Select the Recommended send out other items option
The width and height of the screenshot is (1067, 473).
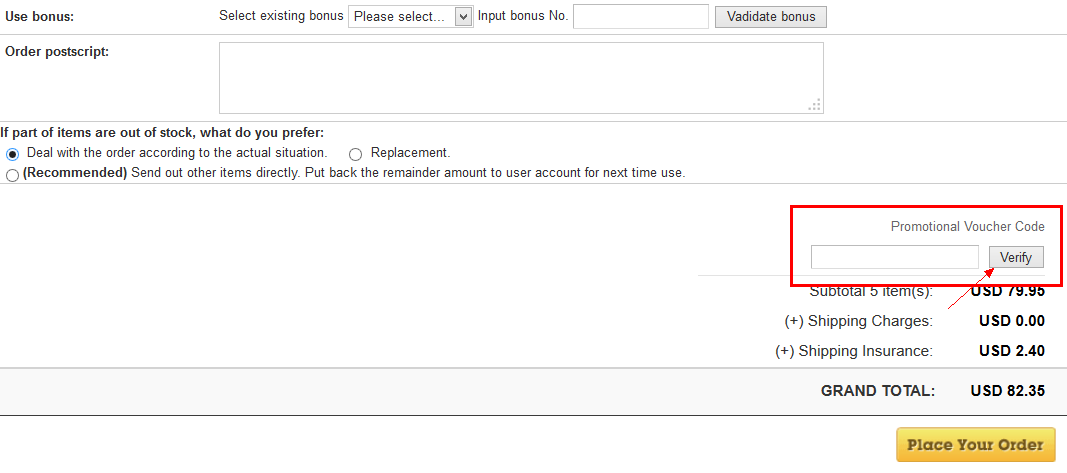(12, 175)
